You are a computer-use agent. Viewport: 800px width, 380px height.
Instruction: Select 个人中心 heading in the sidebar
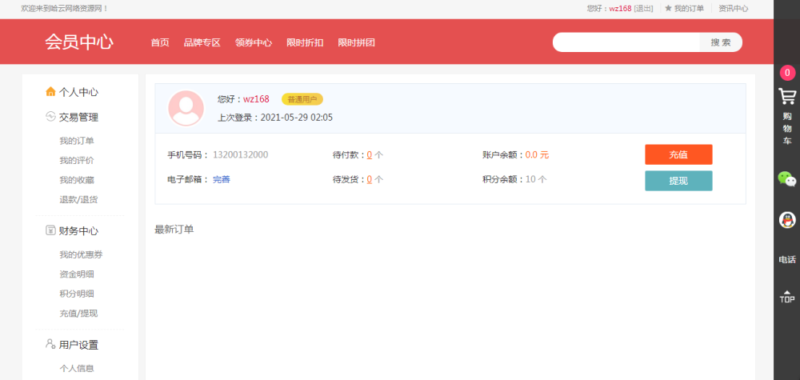(79, 92)
